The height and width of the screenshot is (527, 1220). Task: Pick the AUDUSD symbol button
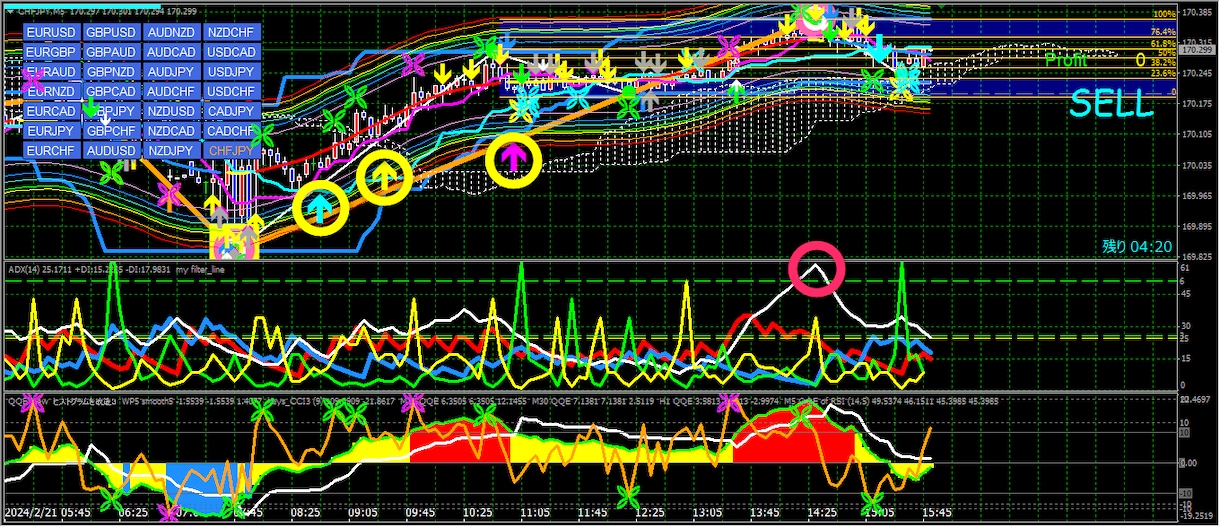pyautogui.click(x=111, y=150)
